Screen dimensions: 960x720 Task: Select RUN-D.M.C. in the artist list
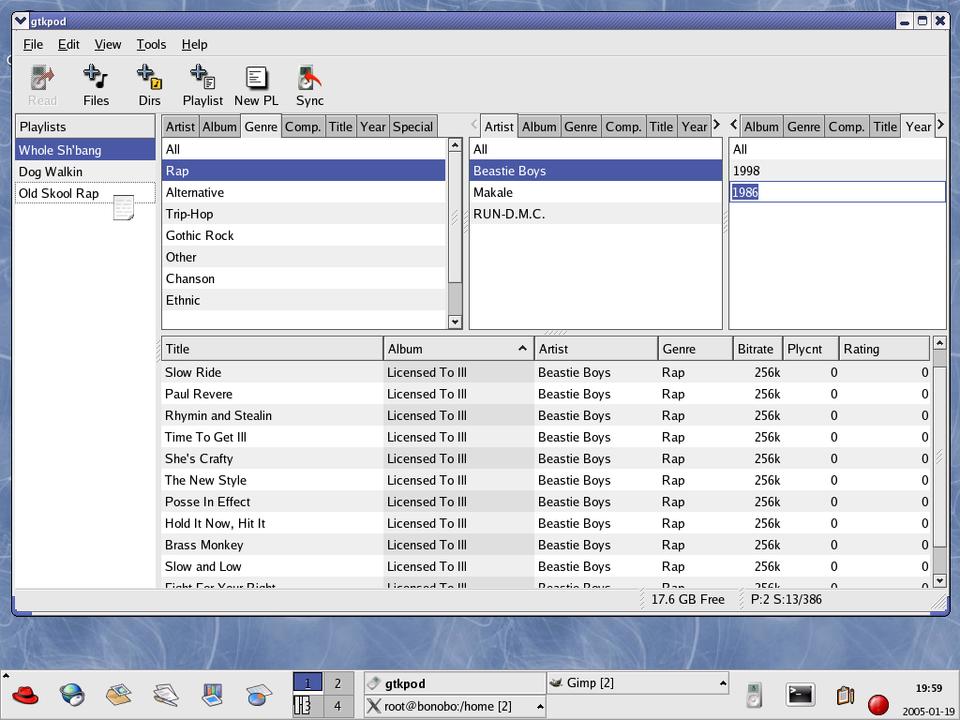coord(509,214)
